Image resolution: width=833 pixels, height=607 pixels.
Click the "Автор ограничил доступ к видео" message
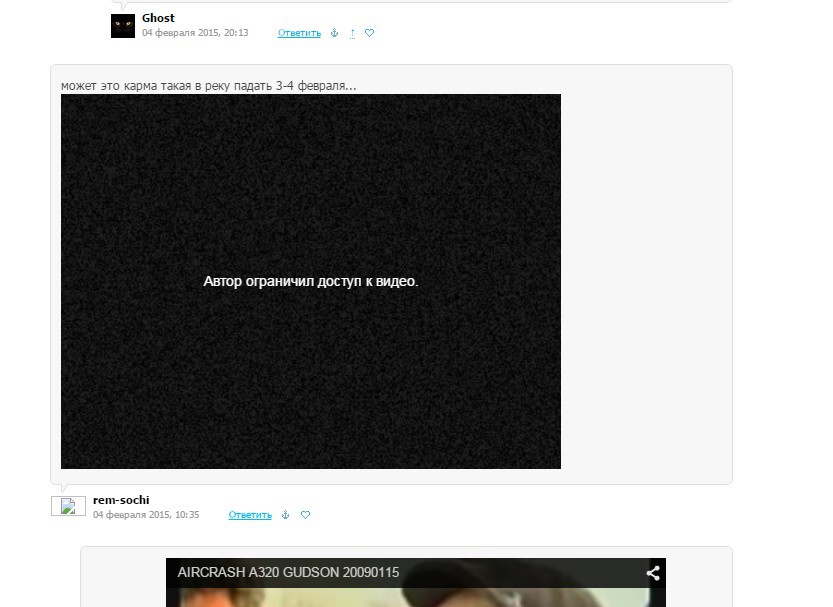pyautogui.click(x=310, y=282)
